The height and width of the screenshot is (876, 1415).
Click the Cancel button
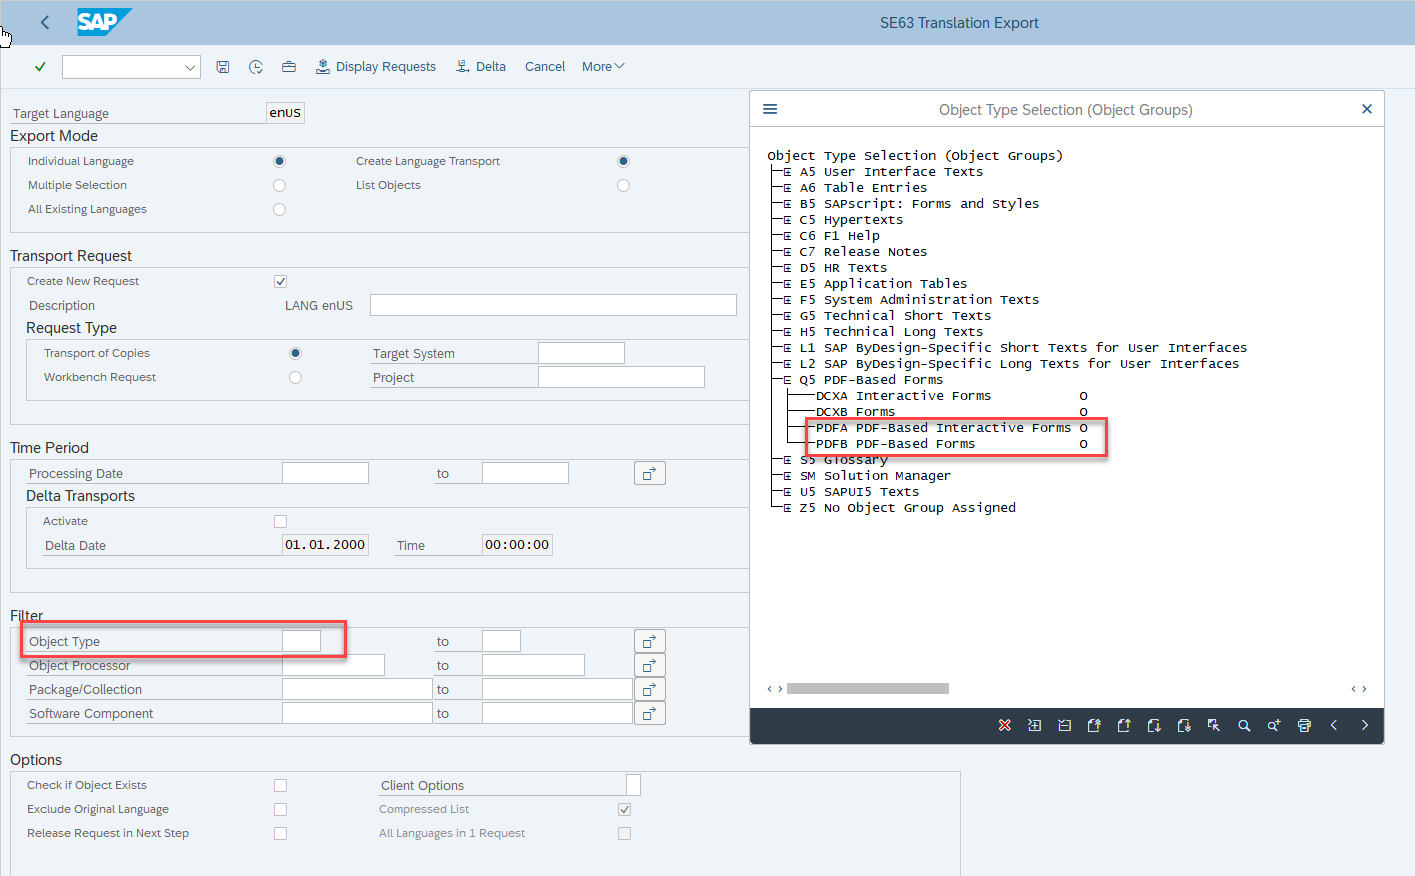[x=544, y=67]
